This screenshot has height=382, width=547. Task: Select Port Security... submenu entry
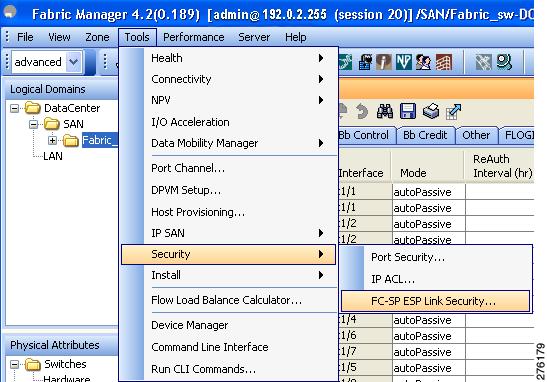[436, 257]
